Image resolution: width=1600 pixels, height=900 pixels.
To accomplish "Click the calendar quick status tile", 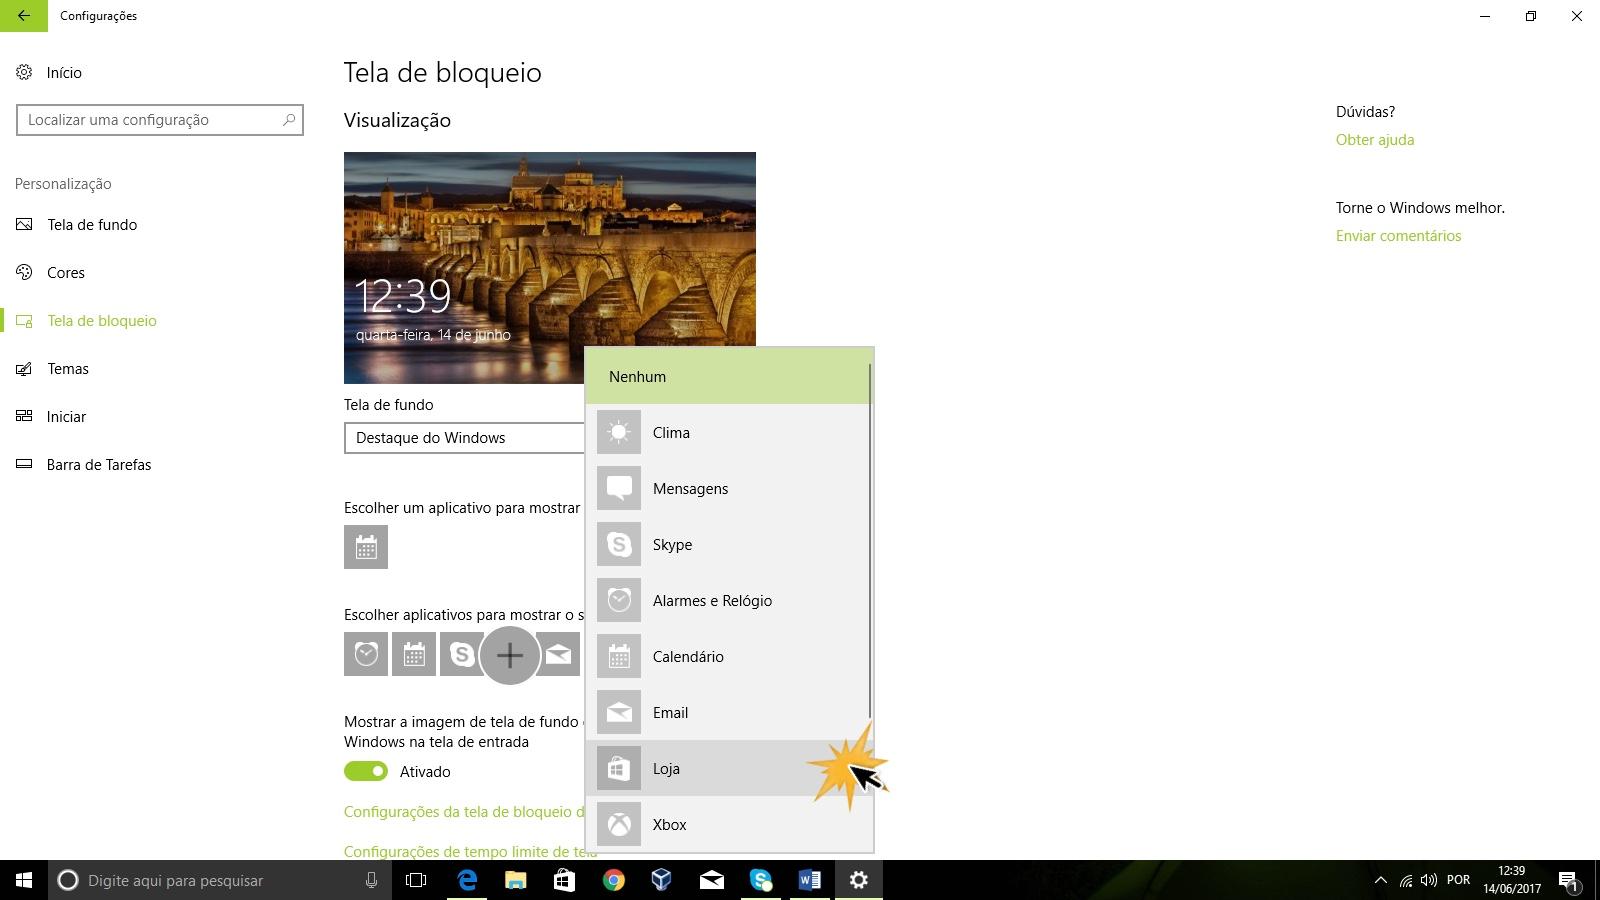I will (414, 655).
